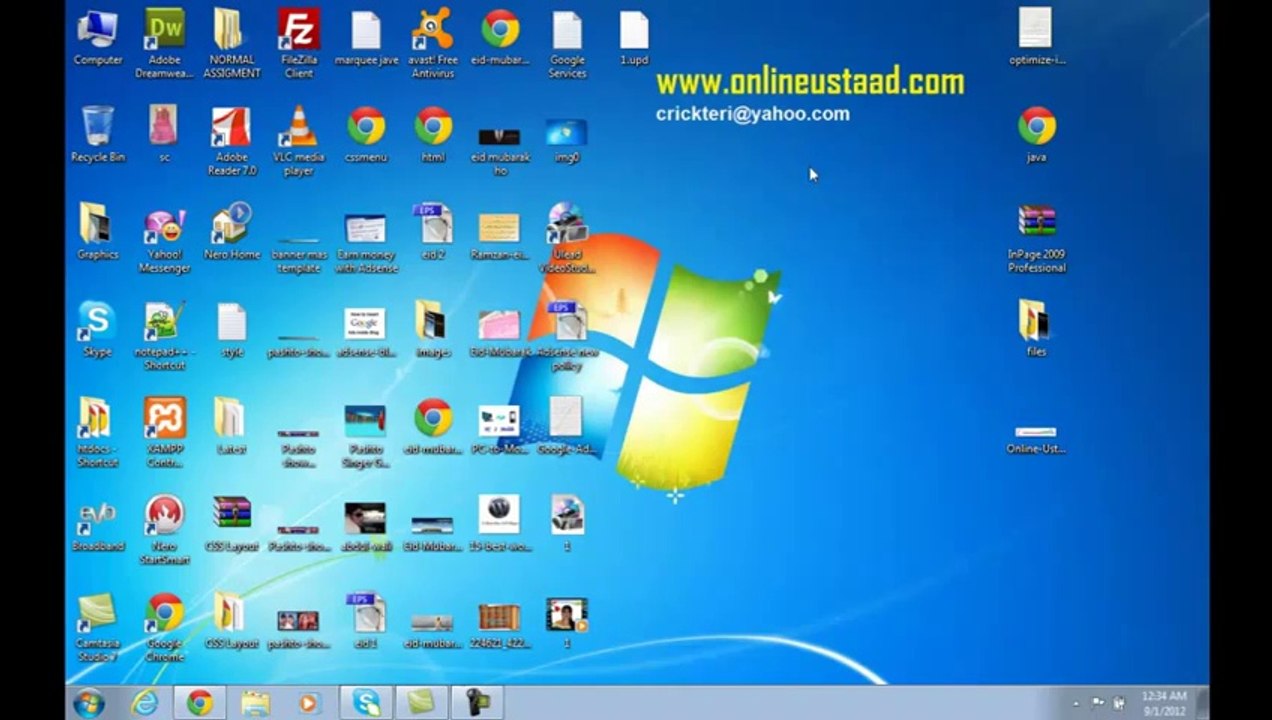Image resolution: width=1272 pixels, height=720 pixels.
Task: Select the eid1 EPS file
Action: coord(366,621)
